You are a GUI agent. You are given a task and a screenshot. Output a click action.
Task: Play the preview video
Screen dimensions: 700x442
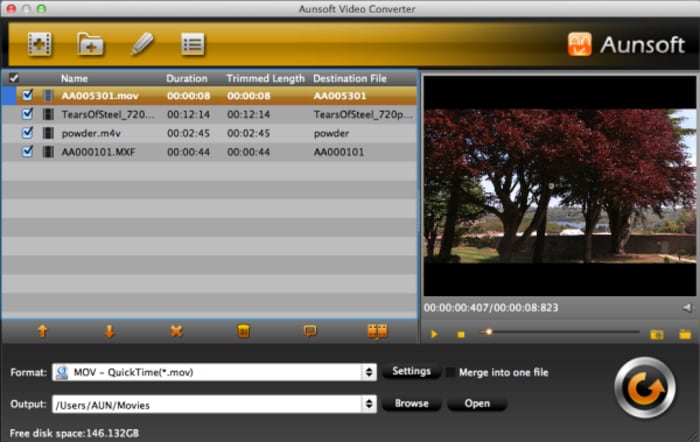click(434, 334)
